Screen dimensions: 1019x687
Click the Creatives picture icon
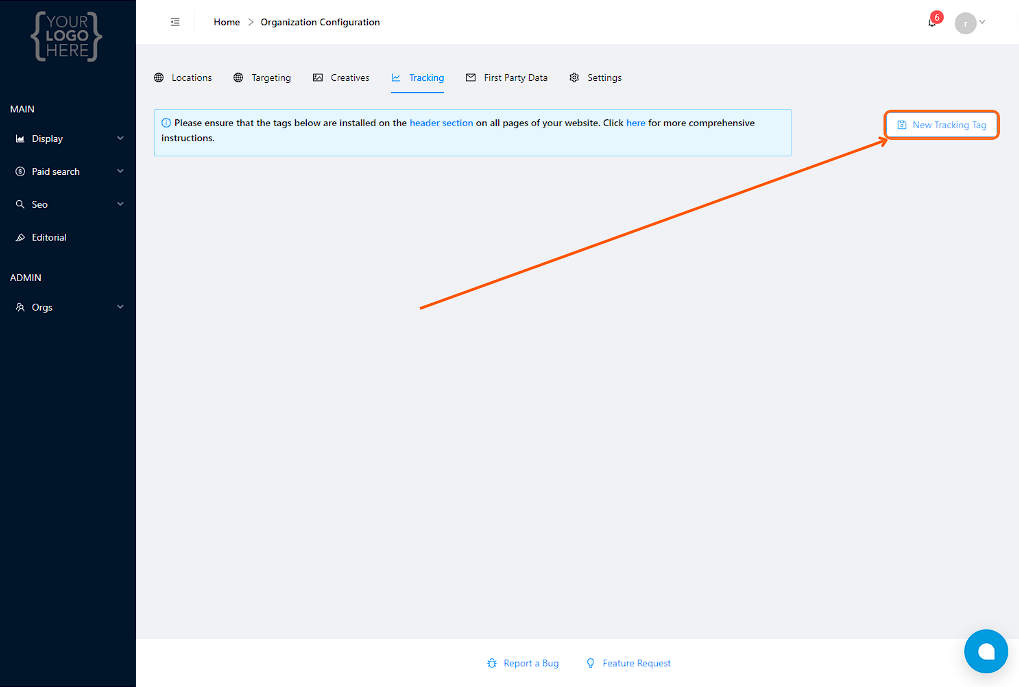click(x=318, y=77)
